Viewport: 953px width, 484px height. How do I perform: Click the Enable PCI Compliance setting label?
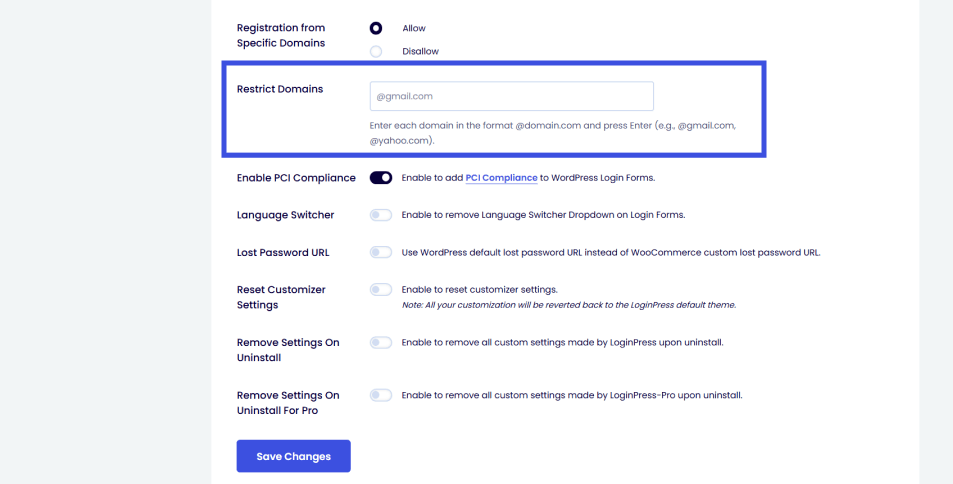[296, 178]
